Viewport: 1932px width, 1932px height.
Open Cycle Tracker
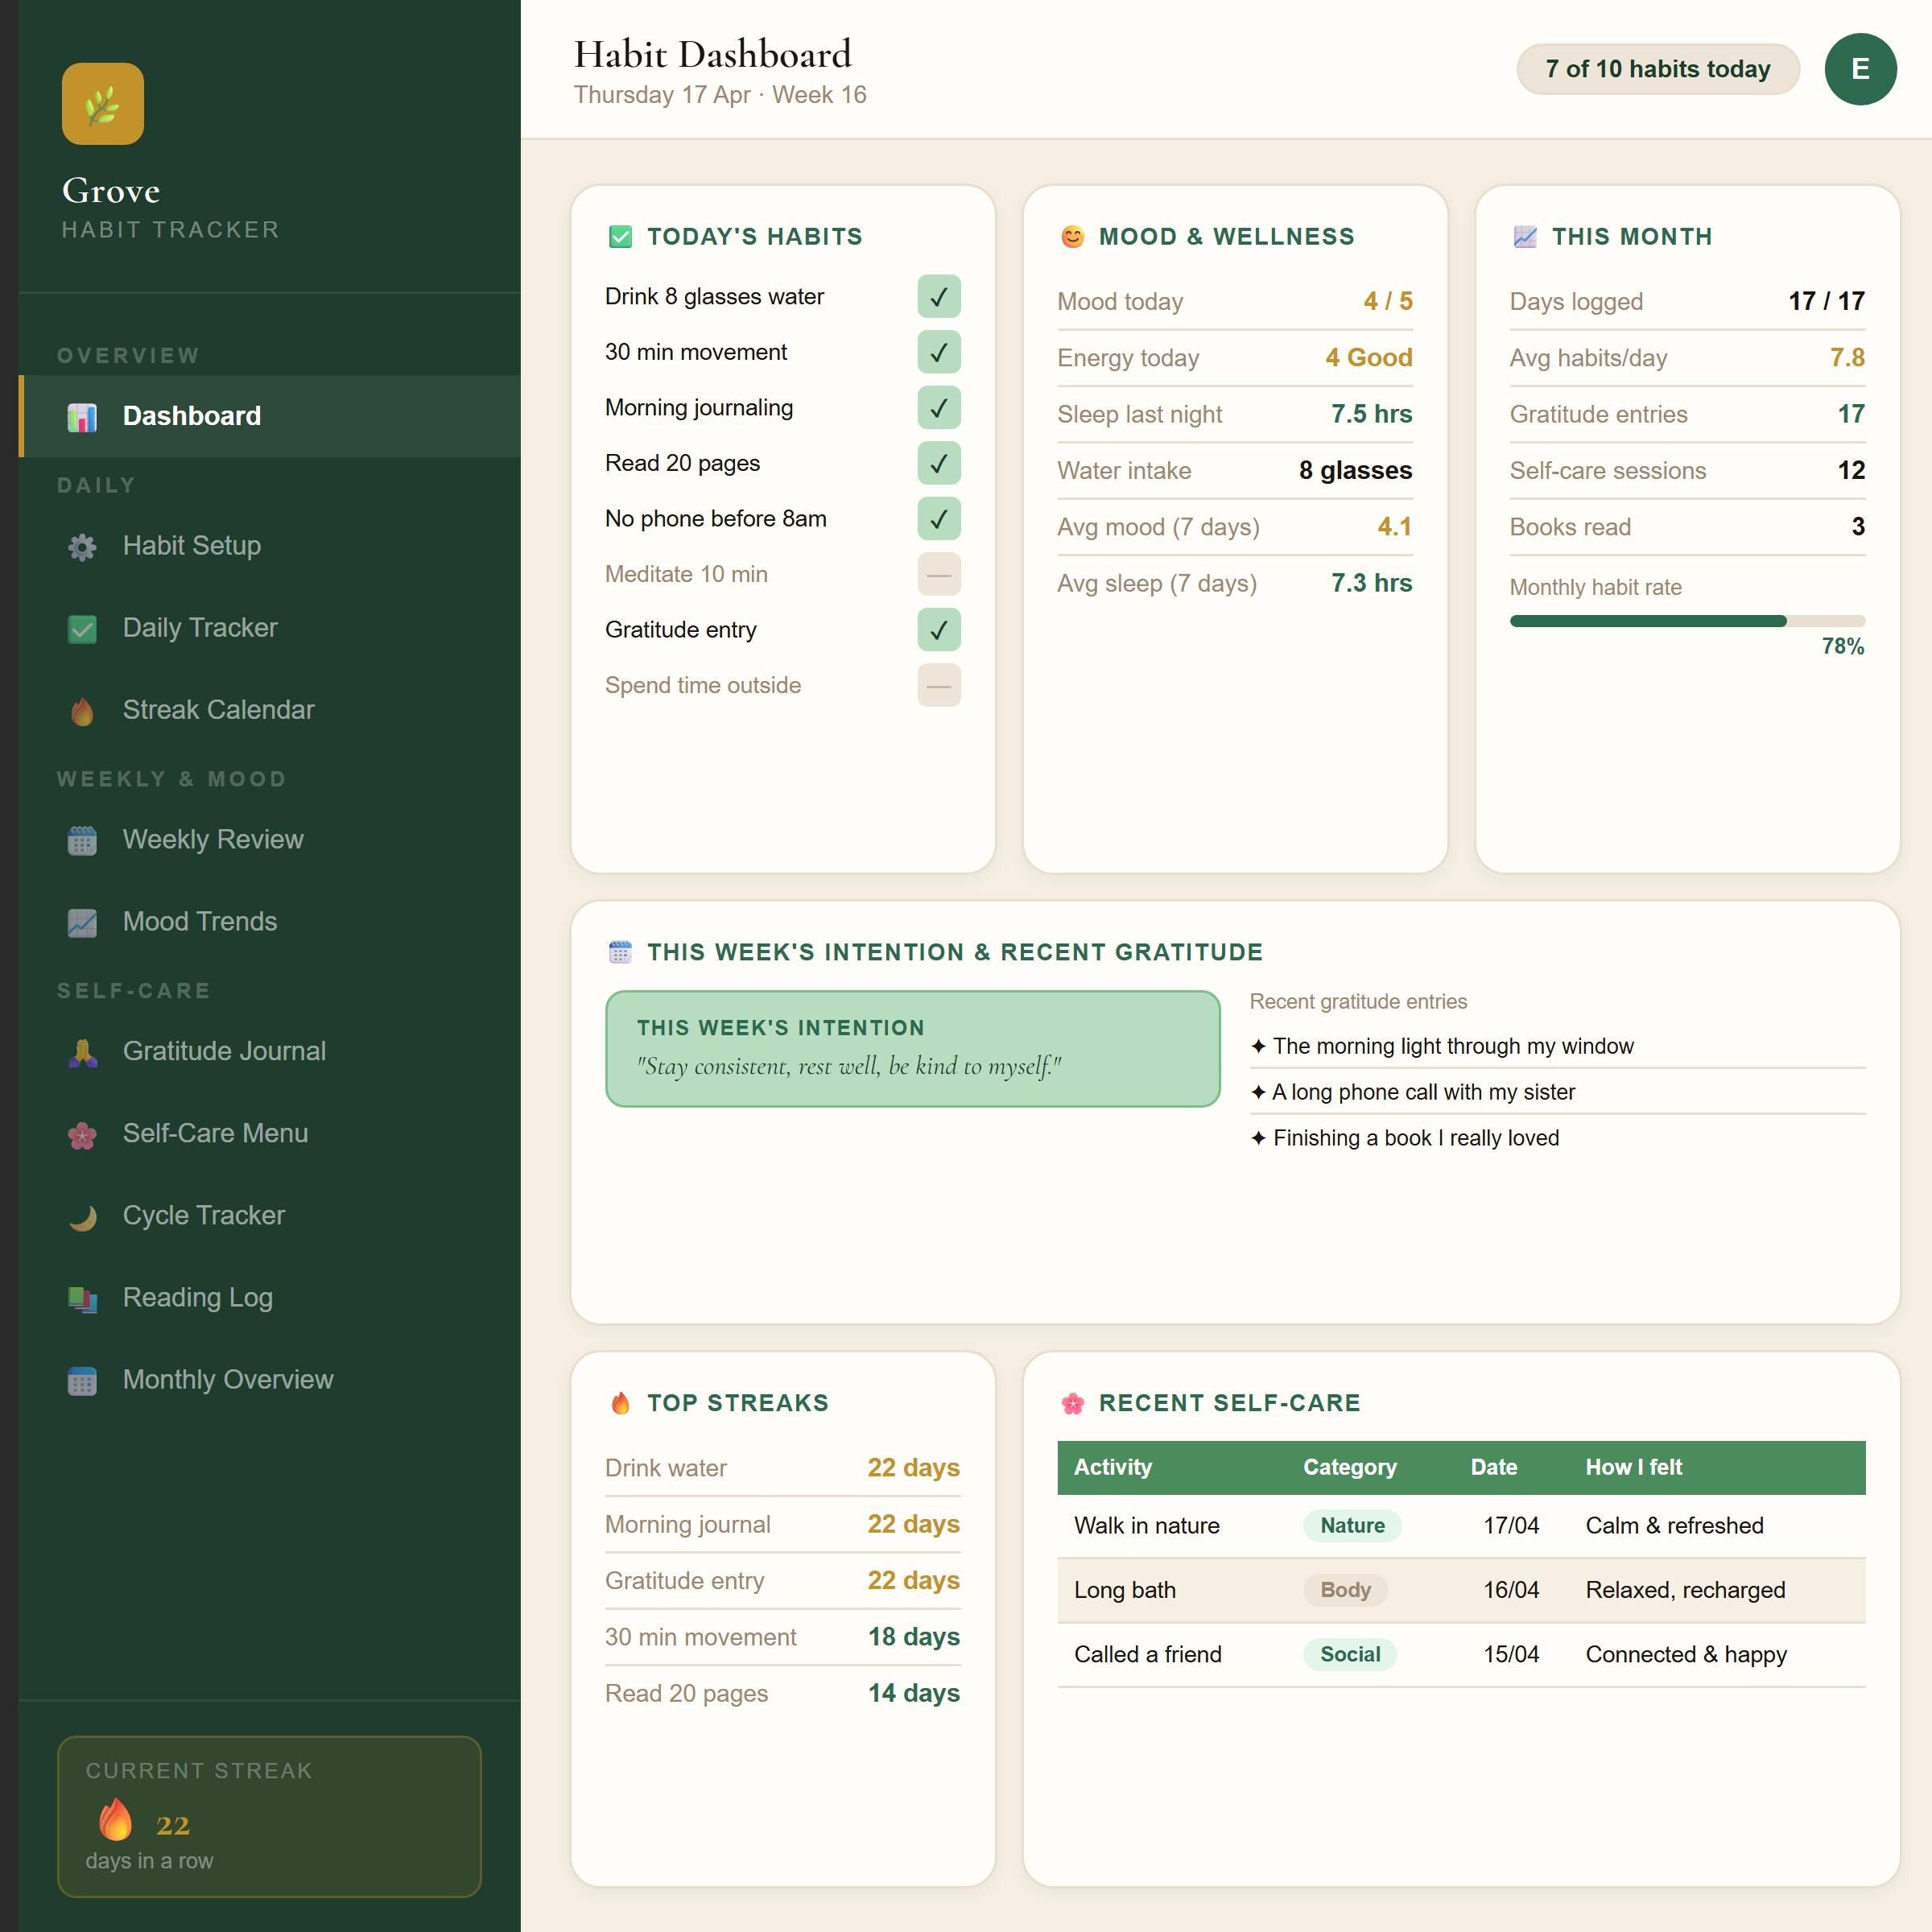point(270,1216)
